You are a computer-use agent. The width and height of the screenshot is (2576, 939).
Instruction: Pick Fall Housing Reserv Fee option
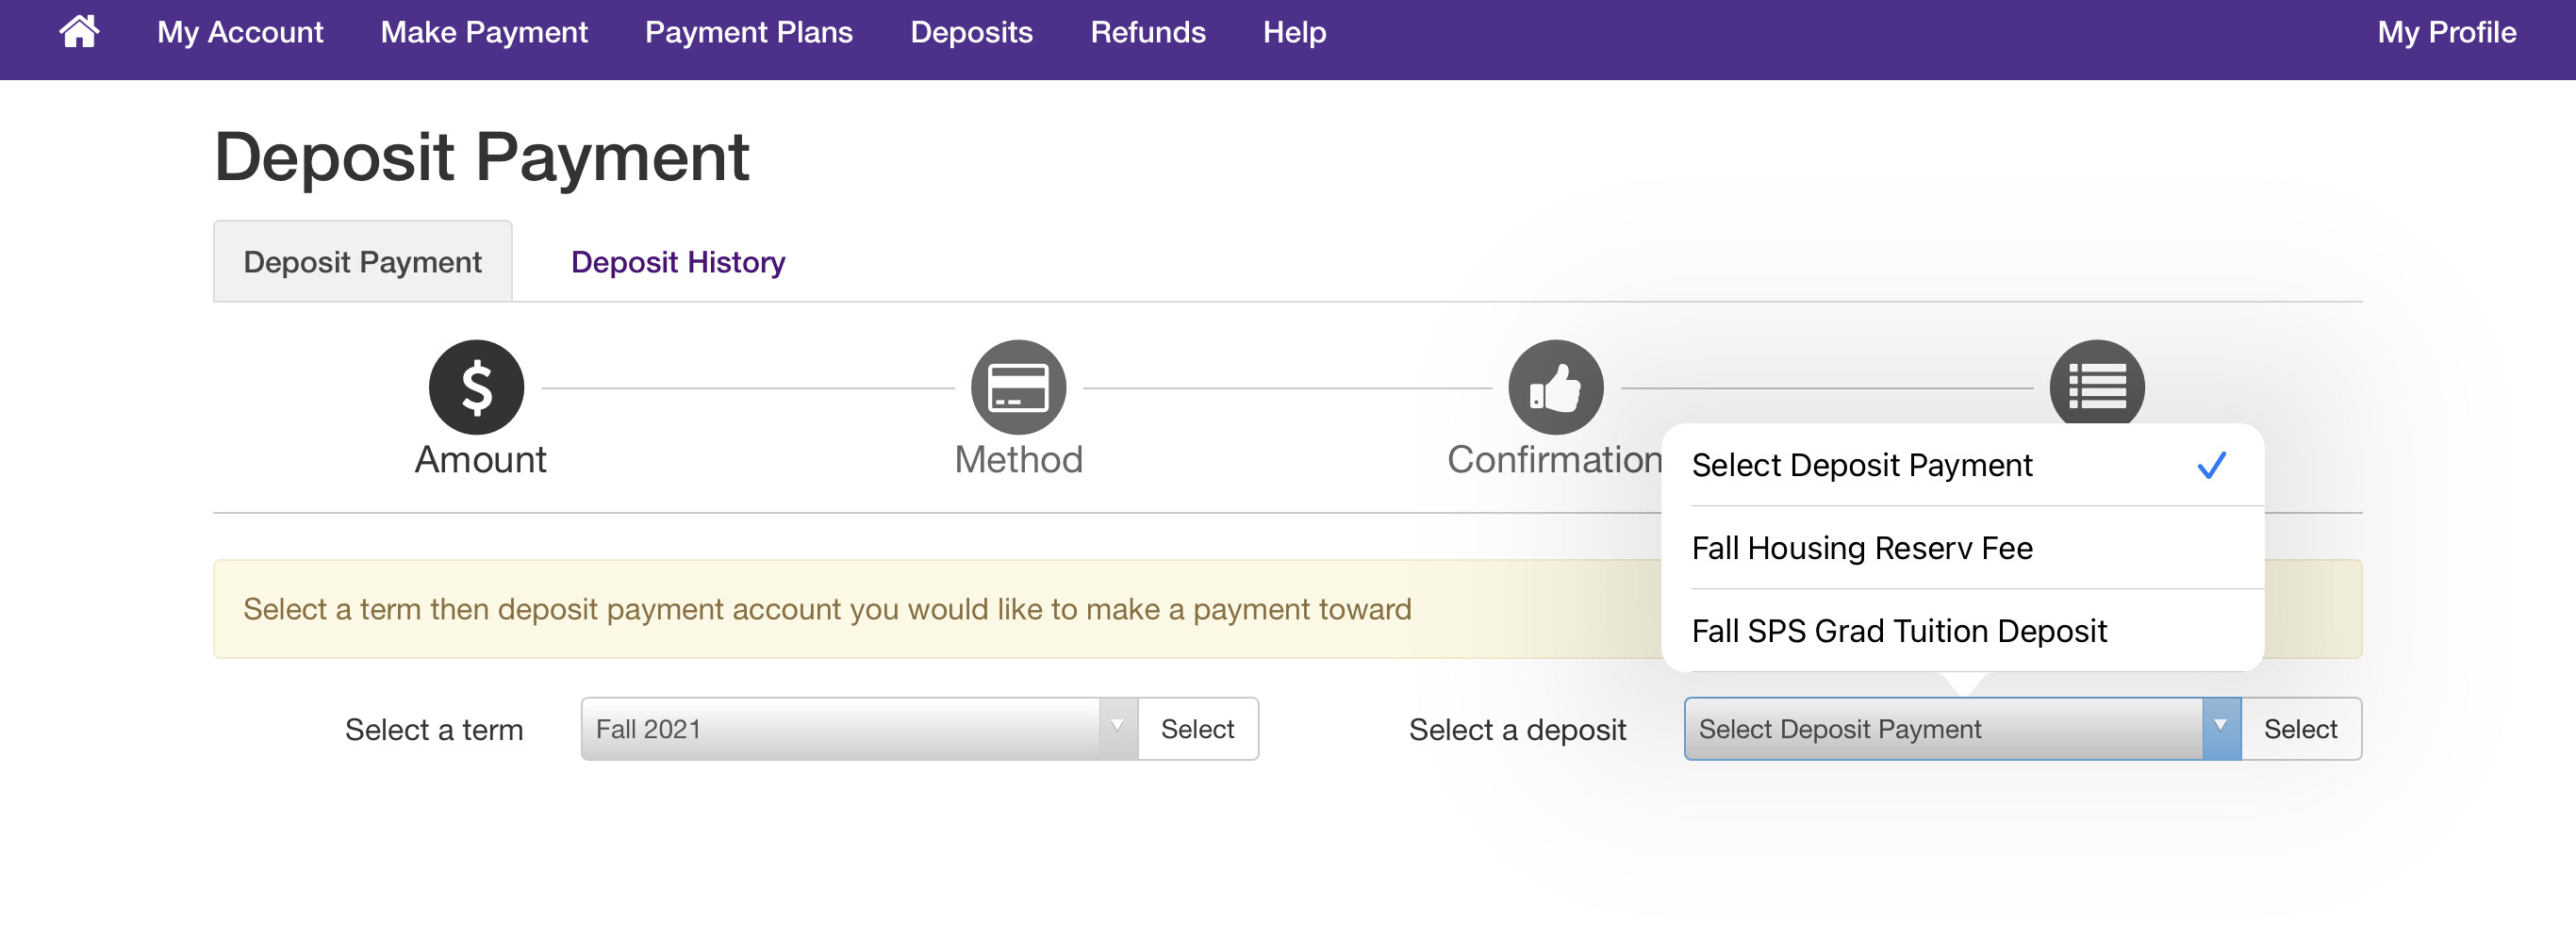coord(1862,548)
